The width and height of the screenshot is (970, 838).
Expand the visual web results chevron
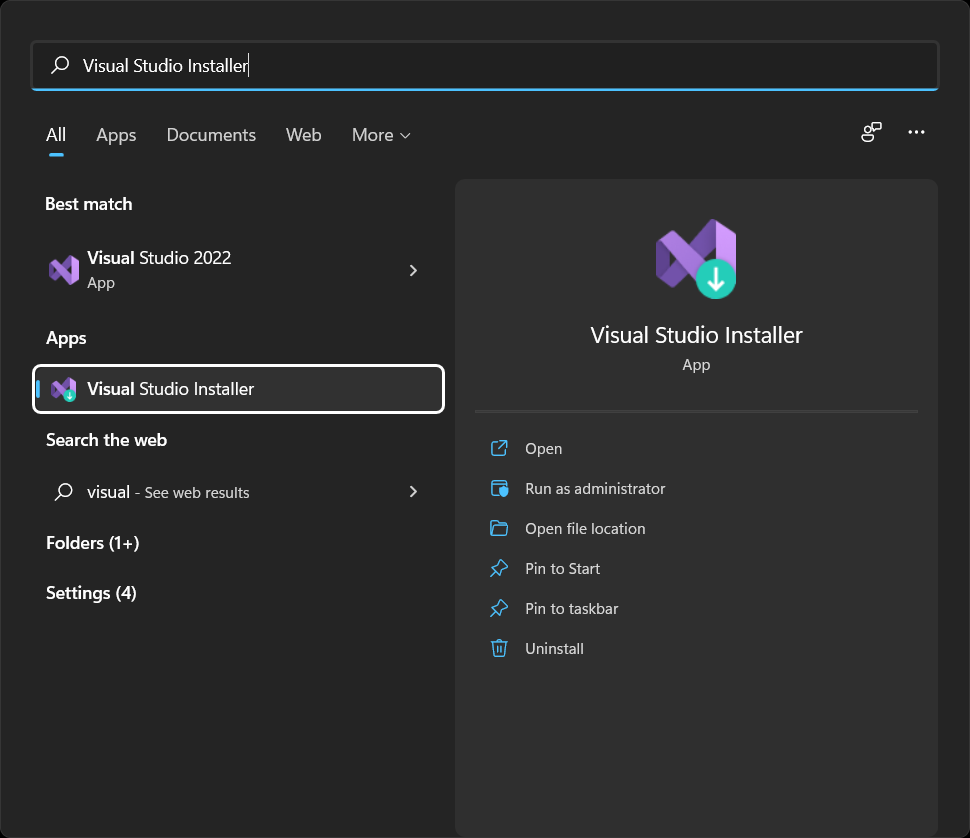click(x=413, y=492)
